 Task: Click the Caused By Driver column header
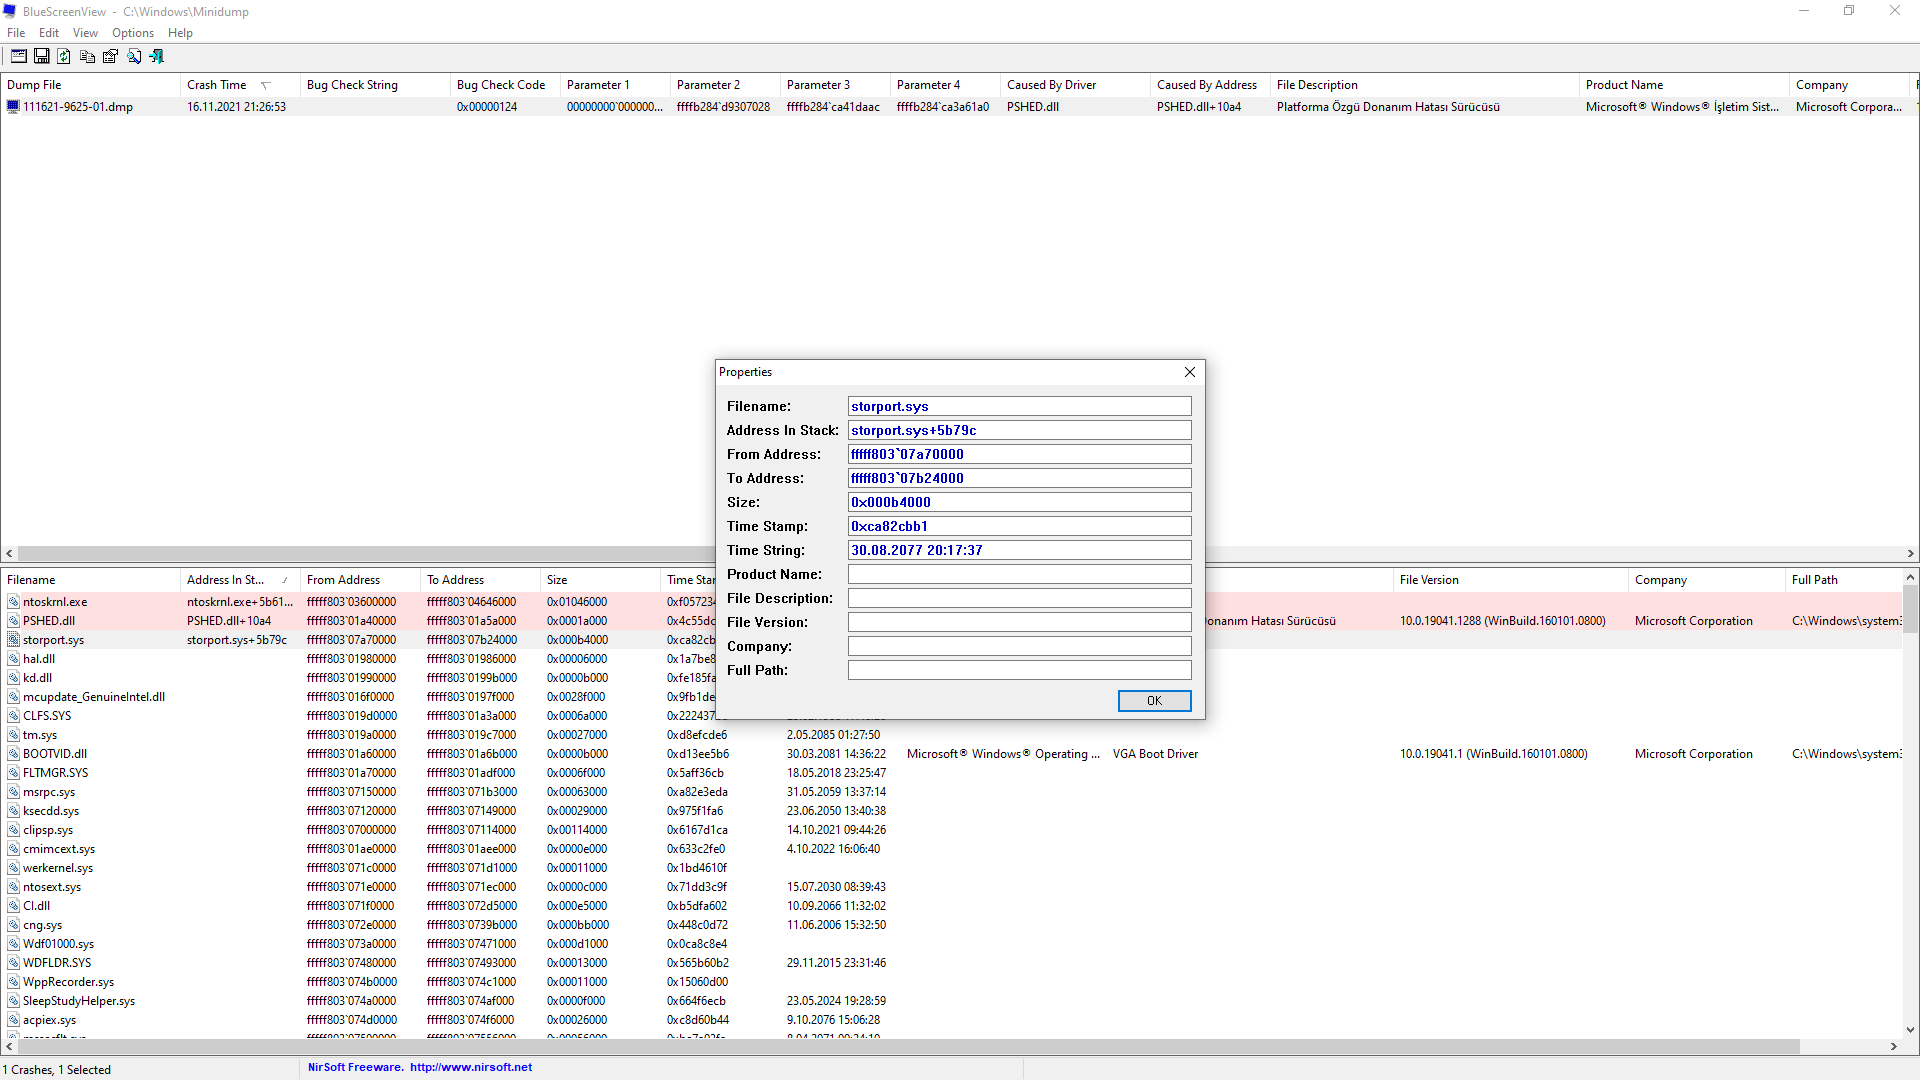[1051, 85]
